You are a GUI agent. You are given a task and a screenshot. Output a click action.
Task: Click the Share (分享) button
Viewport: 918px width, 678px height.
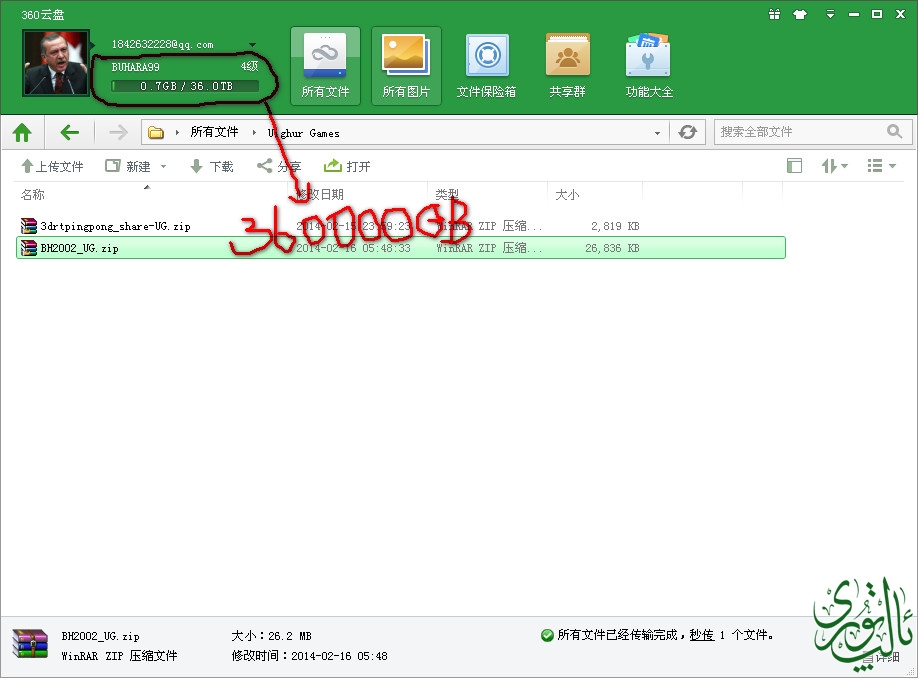[x=279, y=166]
